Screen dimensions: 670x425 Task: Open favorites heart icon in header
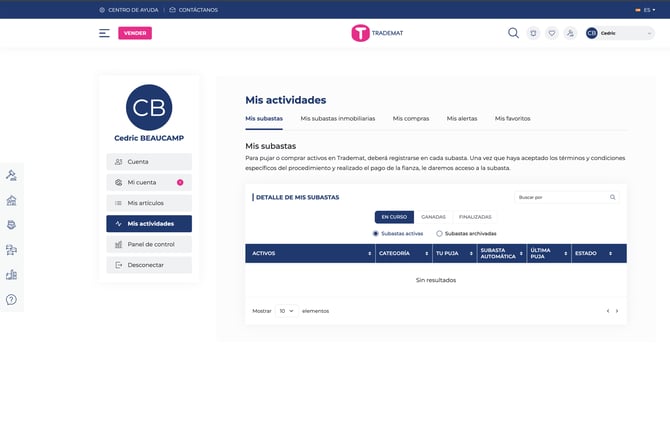click(x=551, y=33)
